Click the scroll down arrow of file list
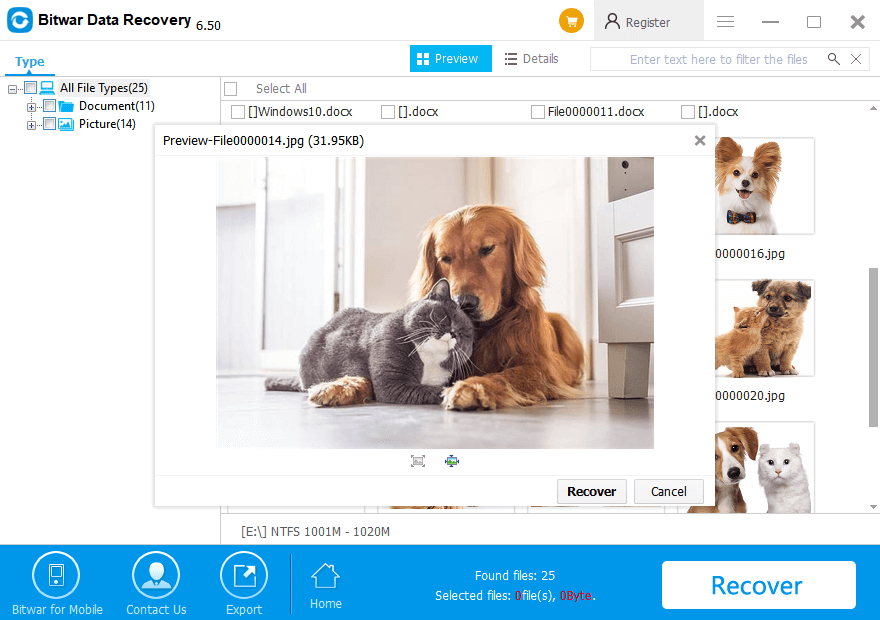Screen dimensions: 880x620 873,507
